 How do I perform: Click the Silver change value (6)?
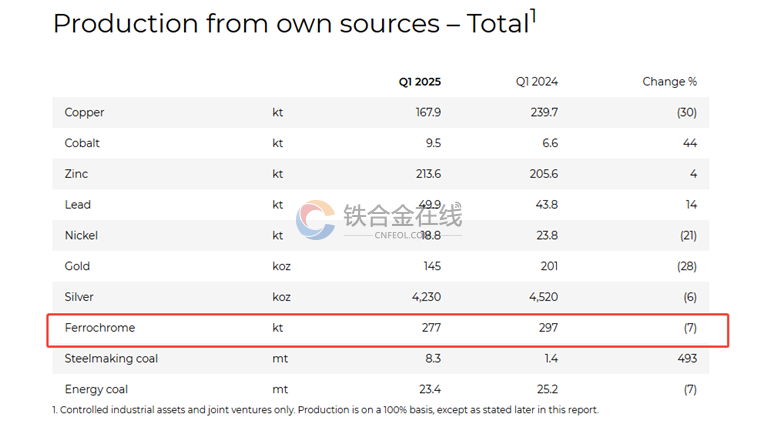point(690,297)
